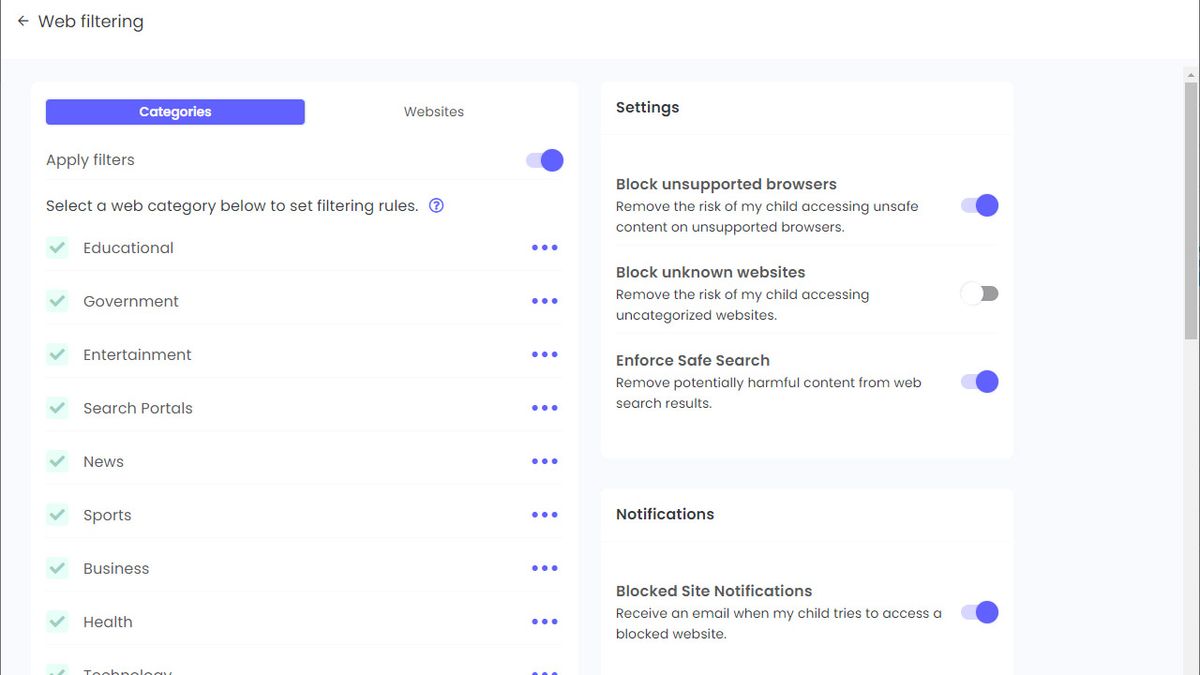Image resolution: width=1200 pixels, height=675 pixels.
Task: Click the checkmark beside News category
Action: (57, 461)
